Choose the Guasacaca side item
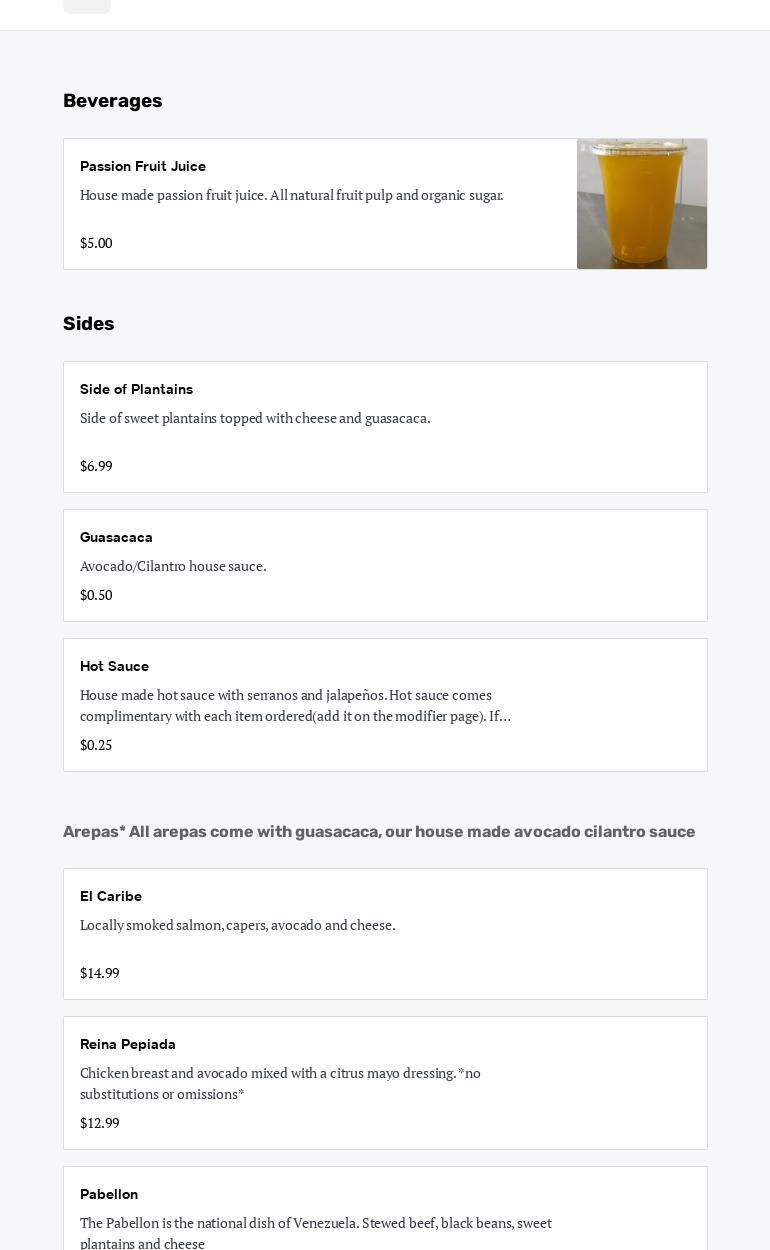The width and height of the screenshot is (770, 1250). tap(385, 566)
